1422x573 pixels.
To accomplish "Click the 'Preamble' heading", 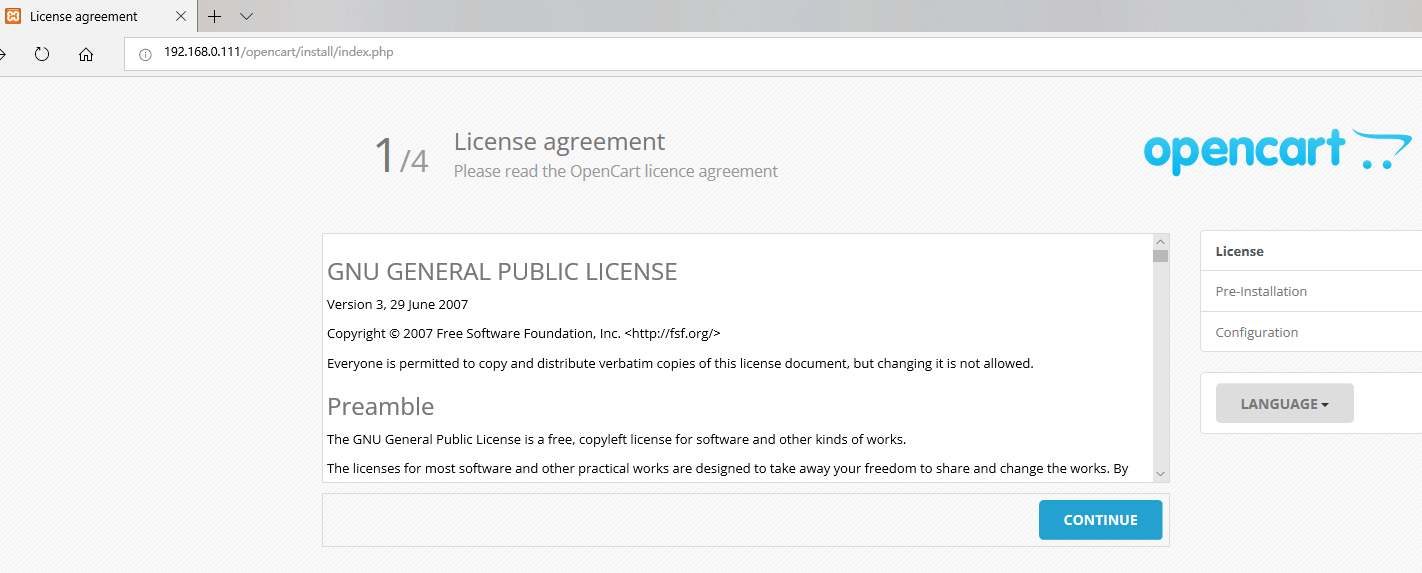I will pyautogui.click(x=381, y=407).
